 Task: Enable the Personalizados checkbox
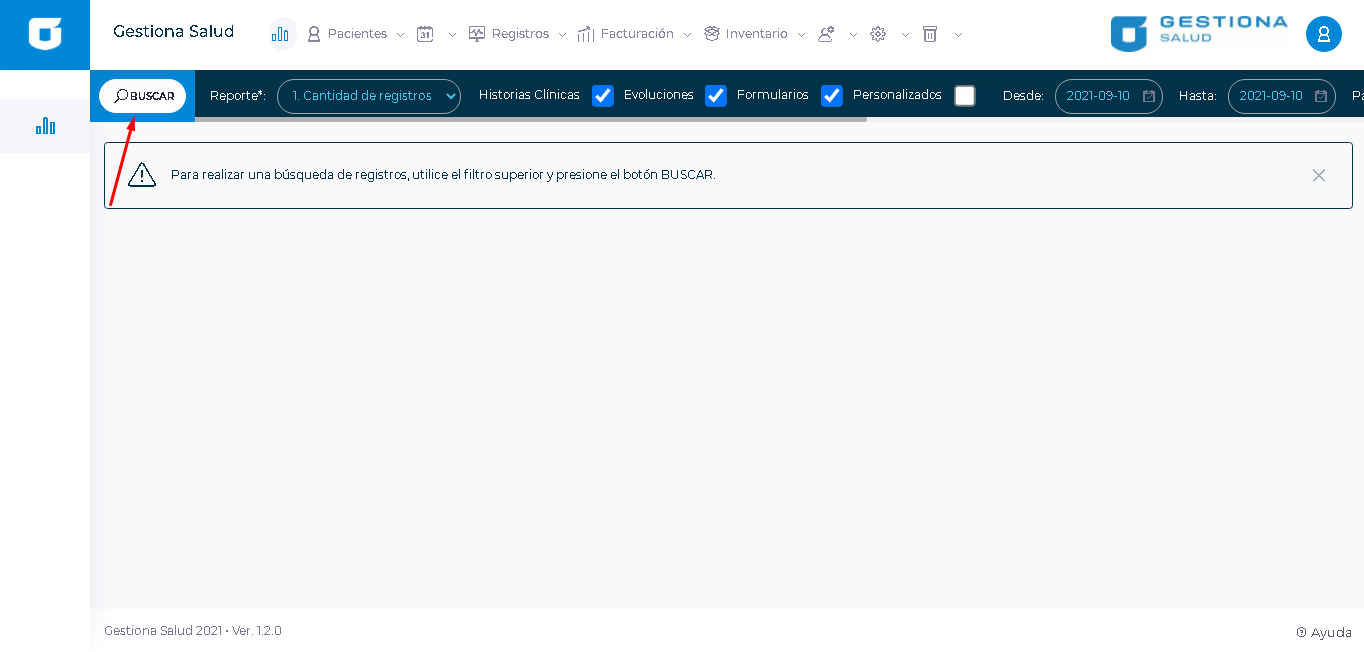pyautogui.click(x=964, y=96)
